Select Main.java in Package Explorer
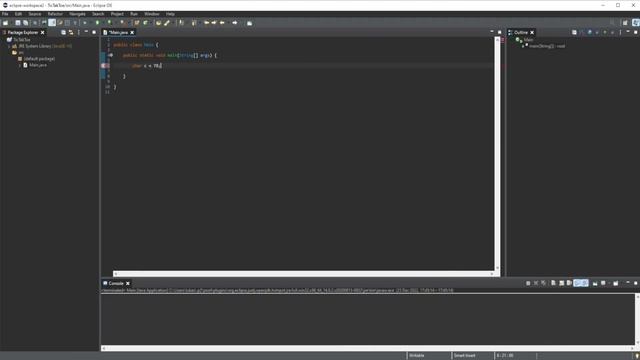The width and height of the screenshot is (640, 360). (38, 65)
